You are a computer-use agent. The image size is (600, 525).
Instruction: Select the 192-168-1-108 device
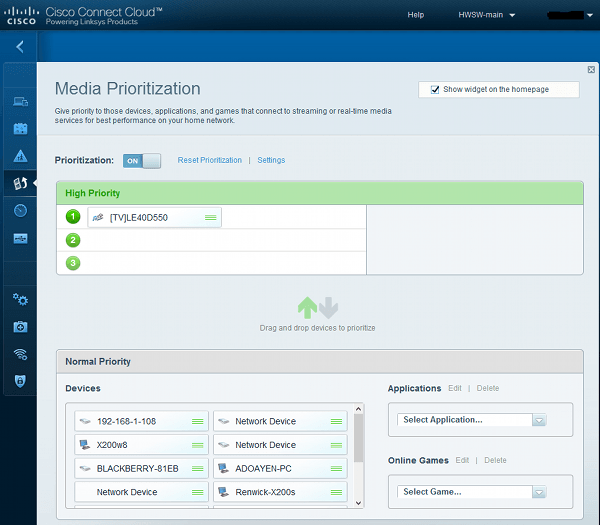tap(141, 421)
